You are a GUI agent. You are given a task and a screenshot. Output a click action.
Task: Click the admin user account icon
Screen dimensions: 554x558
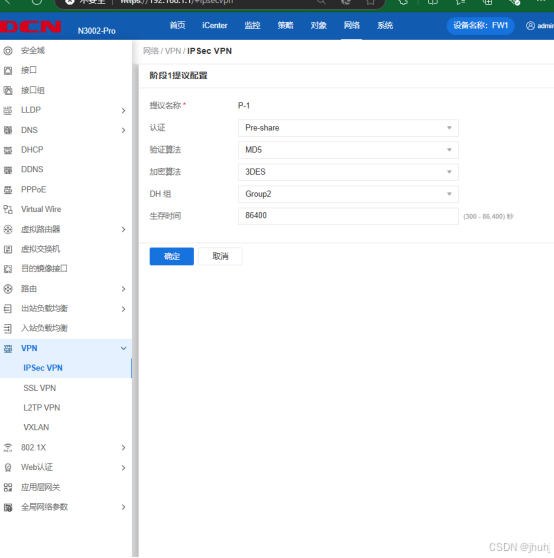click(530, 26)
